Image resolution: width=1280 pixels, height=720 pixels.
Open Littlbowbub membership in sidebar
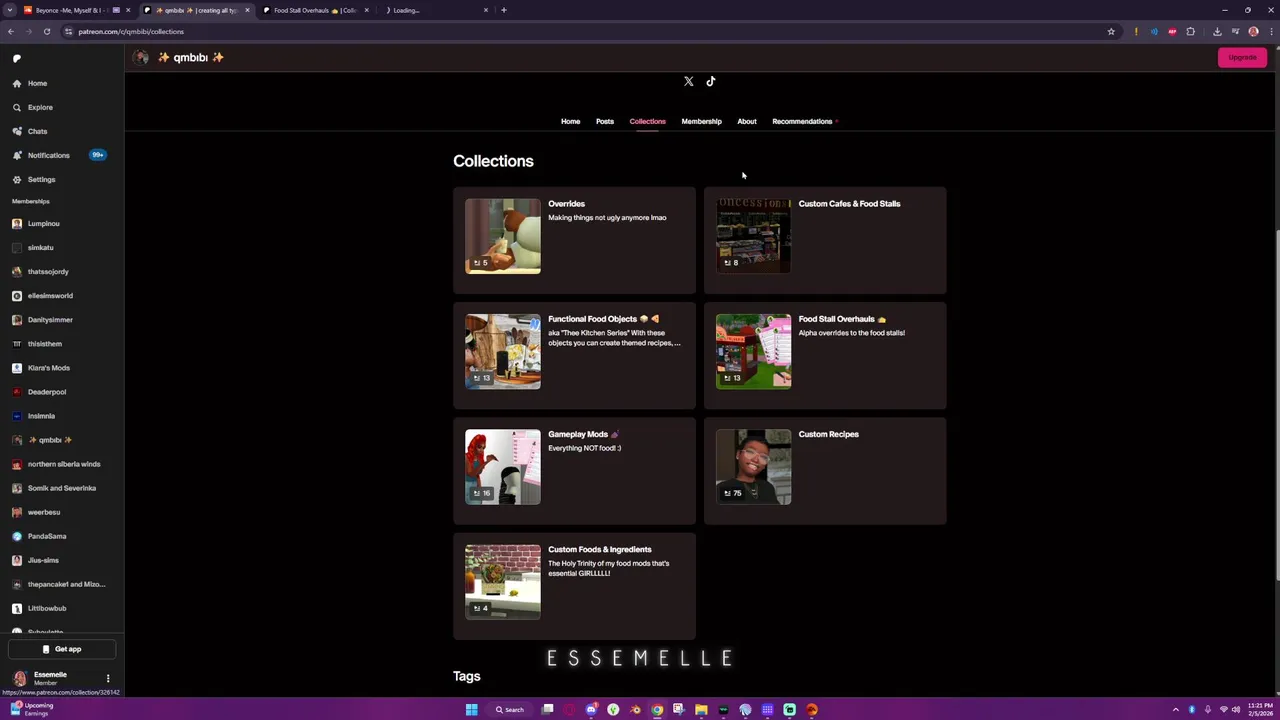click(46, 608)
